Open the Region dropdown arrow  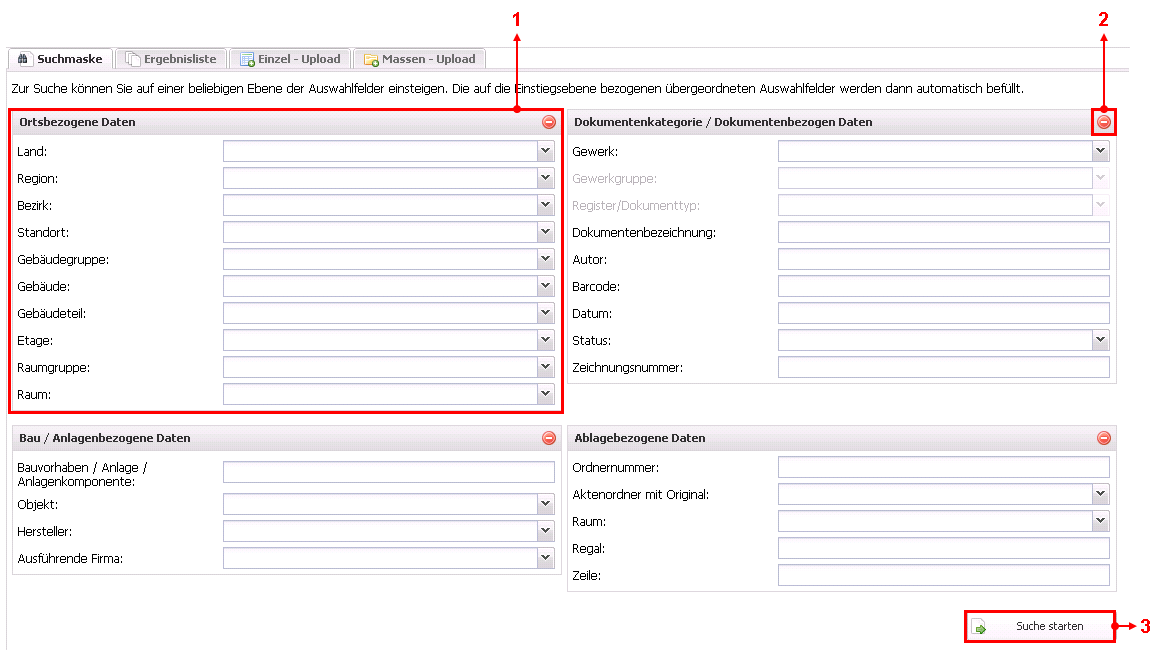click(546, 178)
